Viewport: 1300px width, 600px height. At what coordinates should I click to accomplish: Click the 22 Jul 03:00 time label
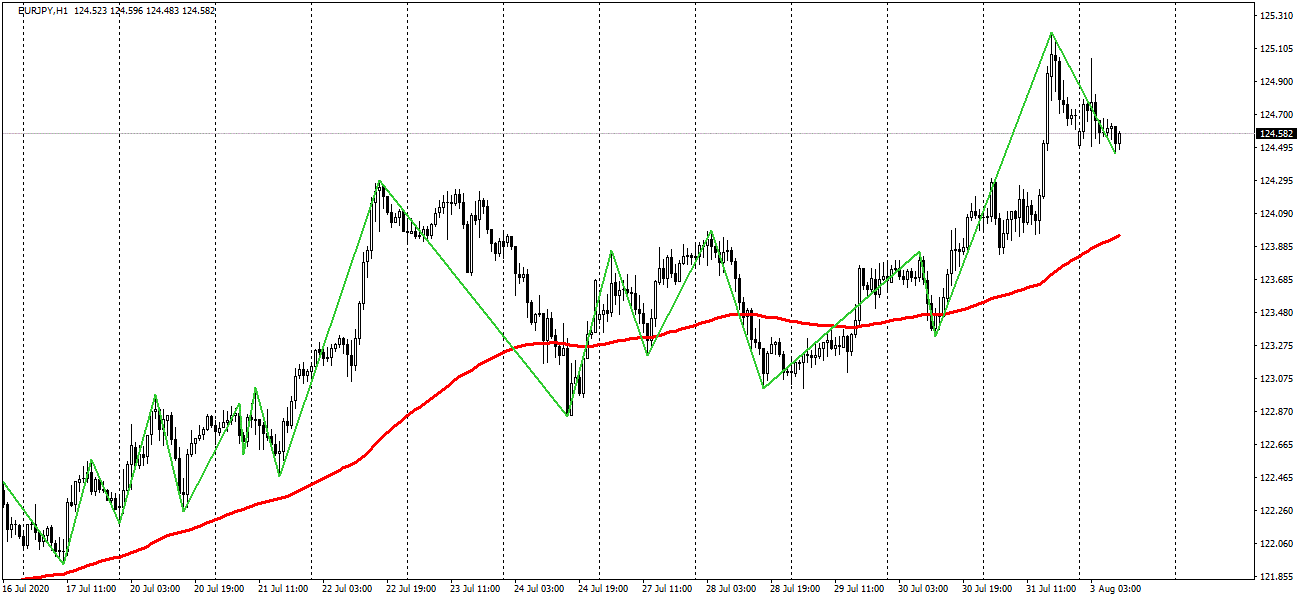pos(347,589)
